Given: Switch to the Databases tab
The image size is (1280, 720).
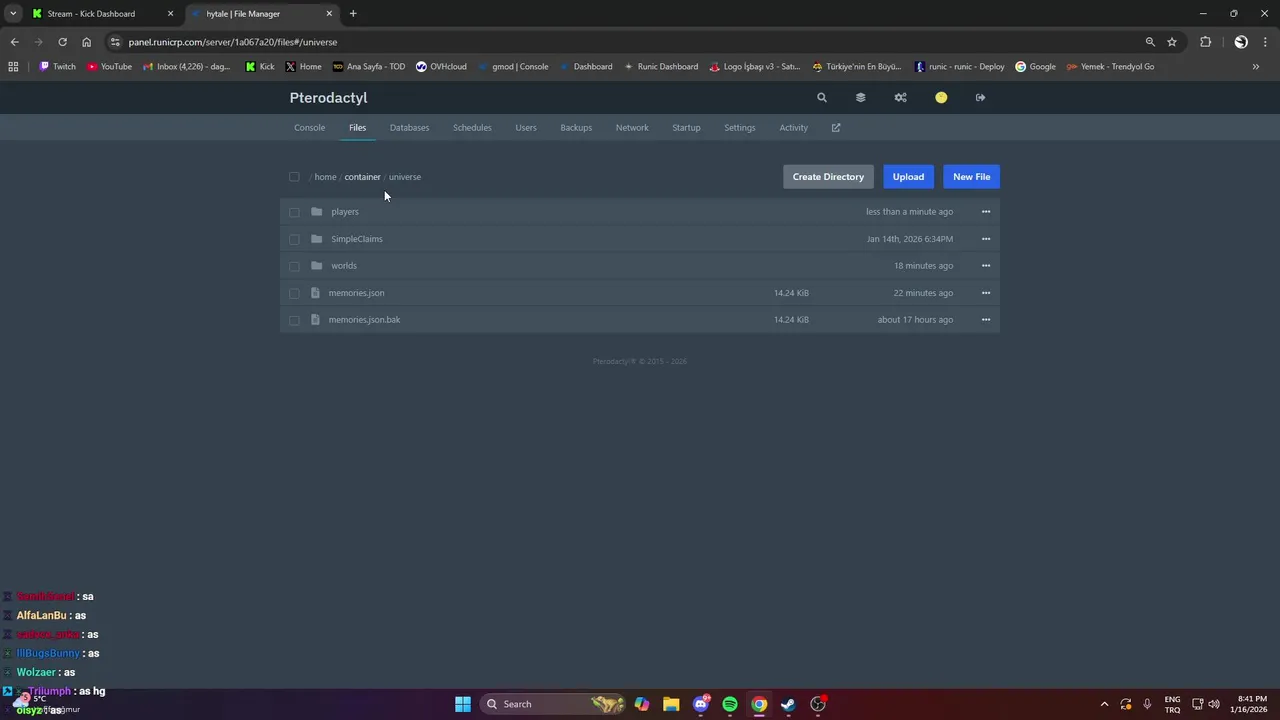Looking at the screenshot, I should click(409, 128).
